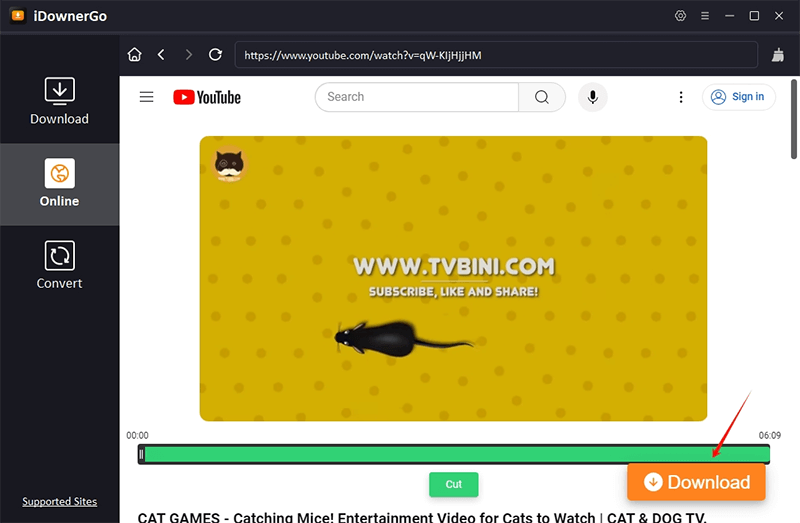Click the iDownerGo app logo
800x523 pixels.
coord(18,16)
